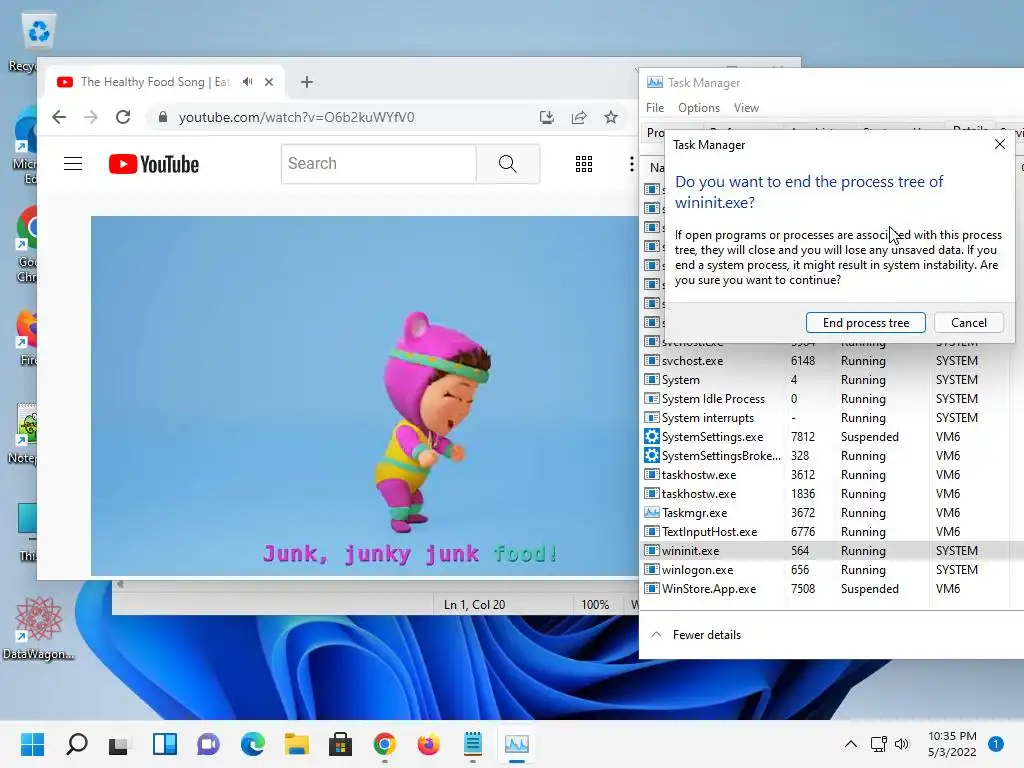
Task: Open Task Manager View menu
Action: click(746, 108)
